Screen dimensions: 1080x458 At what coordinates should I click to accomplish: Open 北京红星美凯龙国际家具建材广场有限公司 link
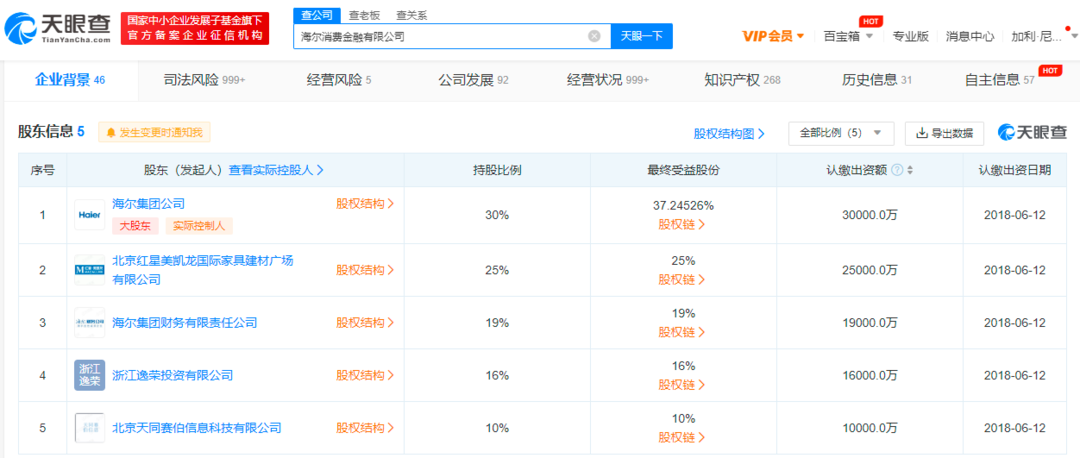click(202, 269)
